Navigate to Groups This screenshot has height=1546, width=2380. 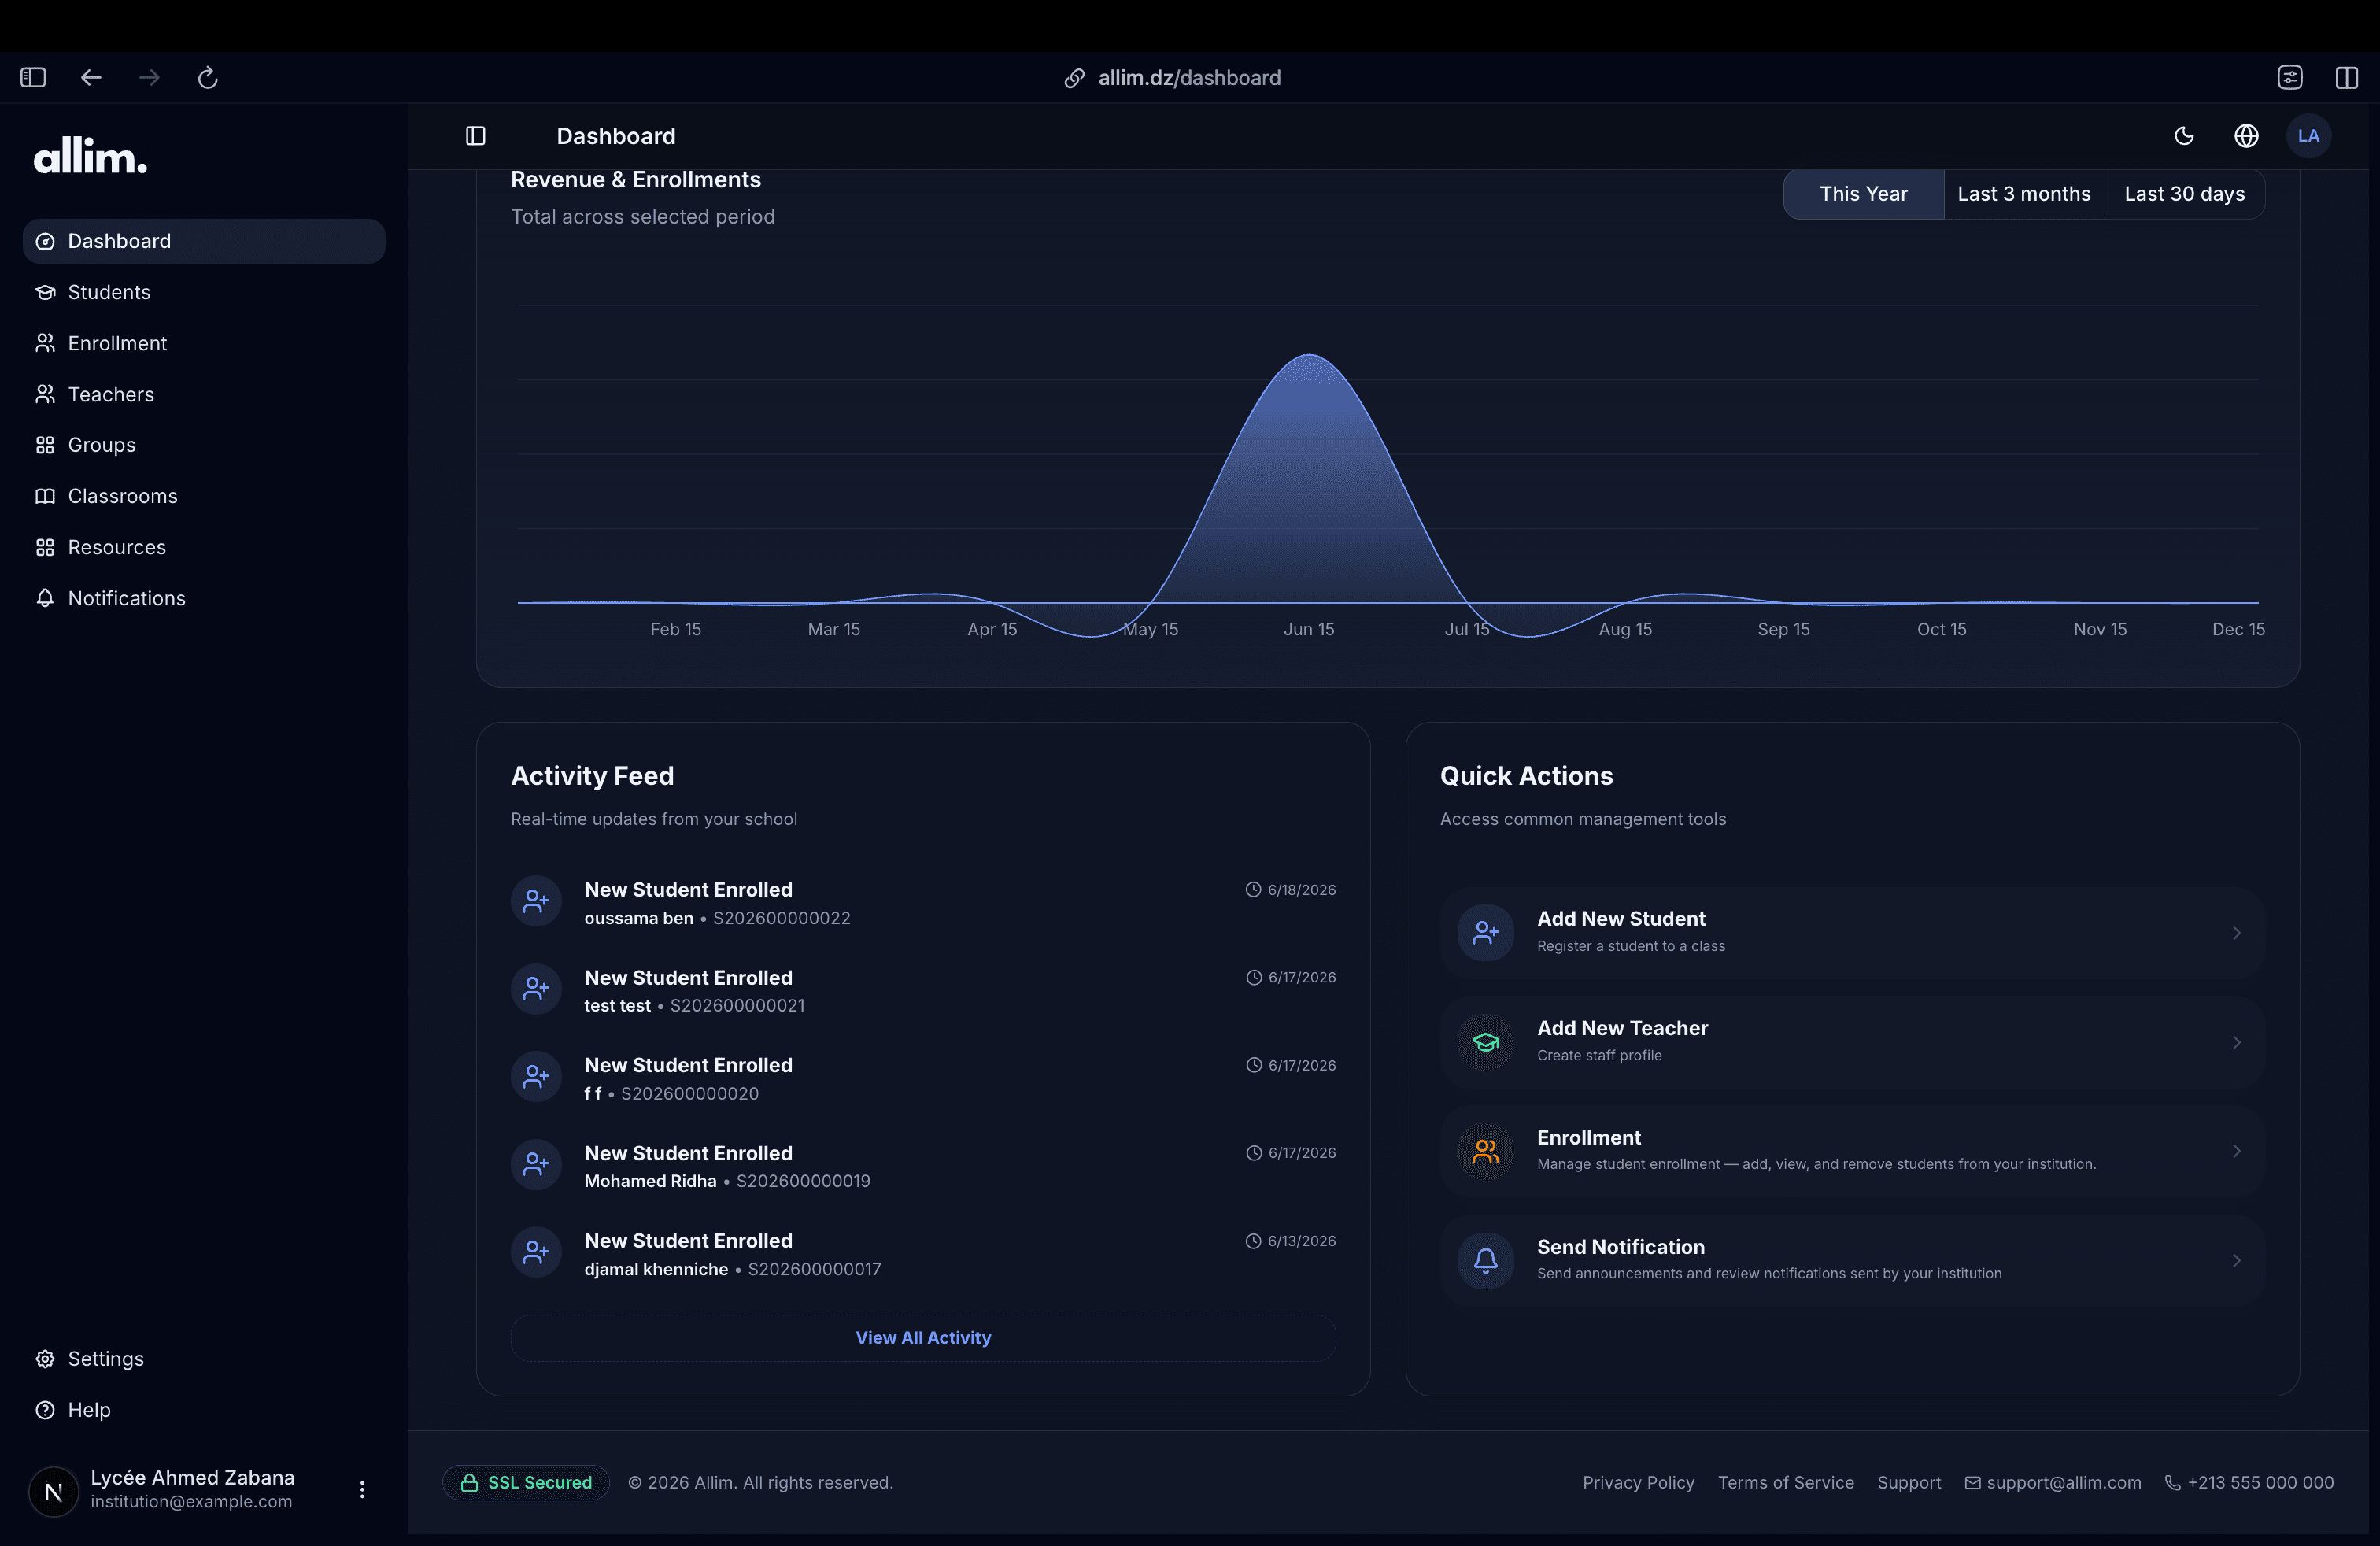[x=204, y=445]
